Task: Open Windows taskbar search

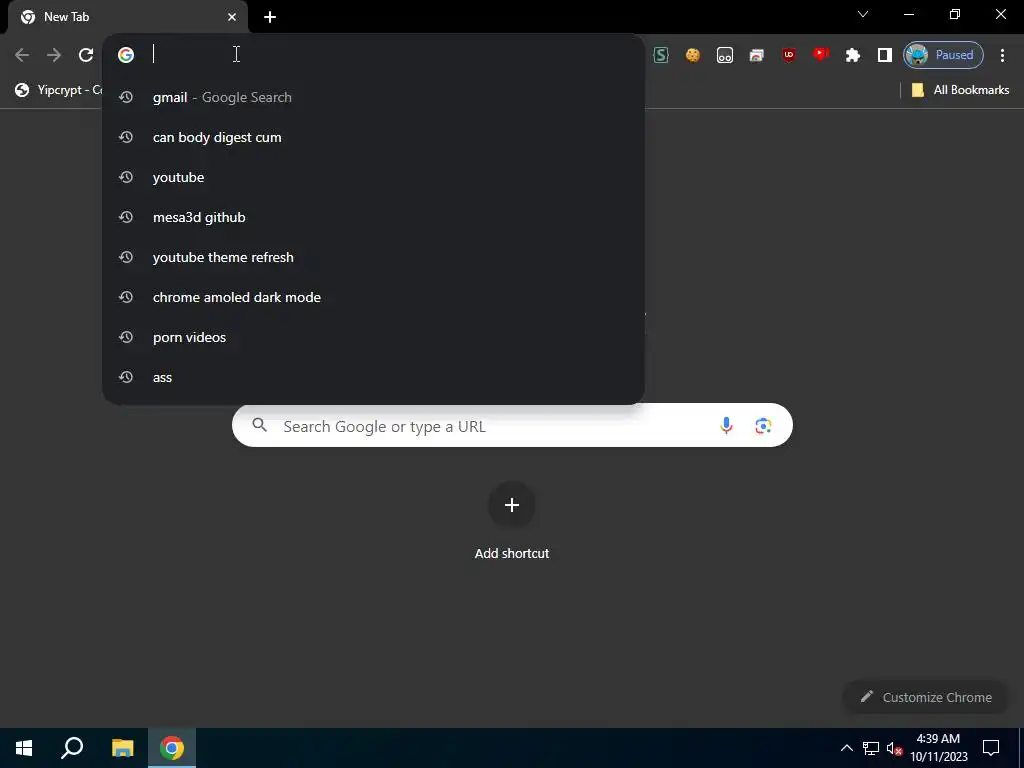Action: (72, 748)
